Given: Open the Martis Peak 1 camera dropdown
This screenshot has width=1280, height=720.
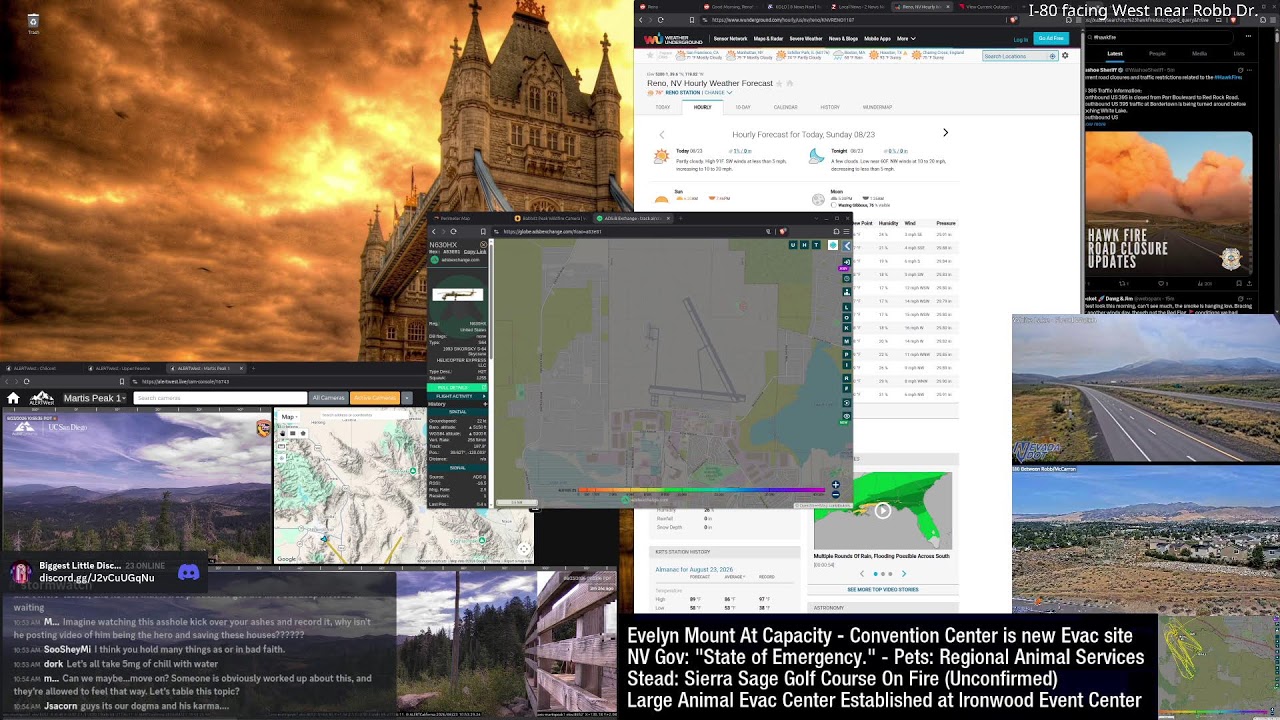Looking at the screenshot, I should (x=94, y=398).
